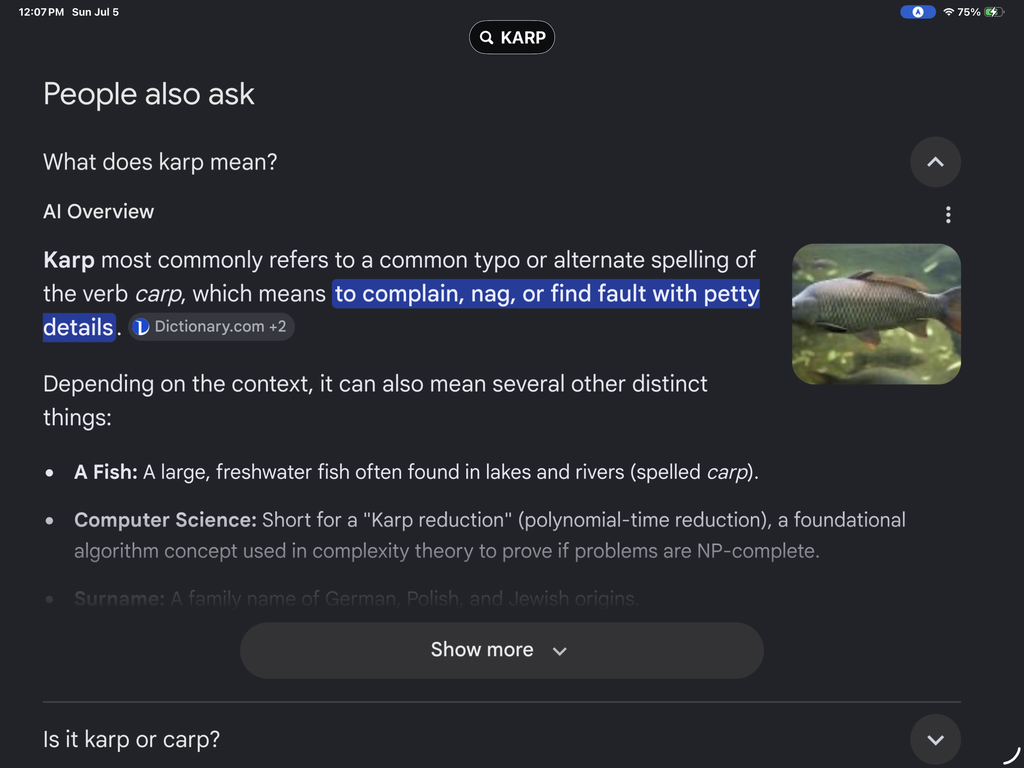Click the AI Overview label
This screenshot has height=768, width=1024.
[99, 212]
